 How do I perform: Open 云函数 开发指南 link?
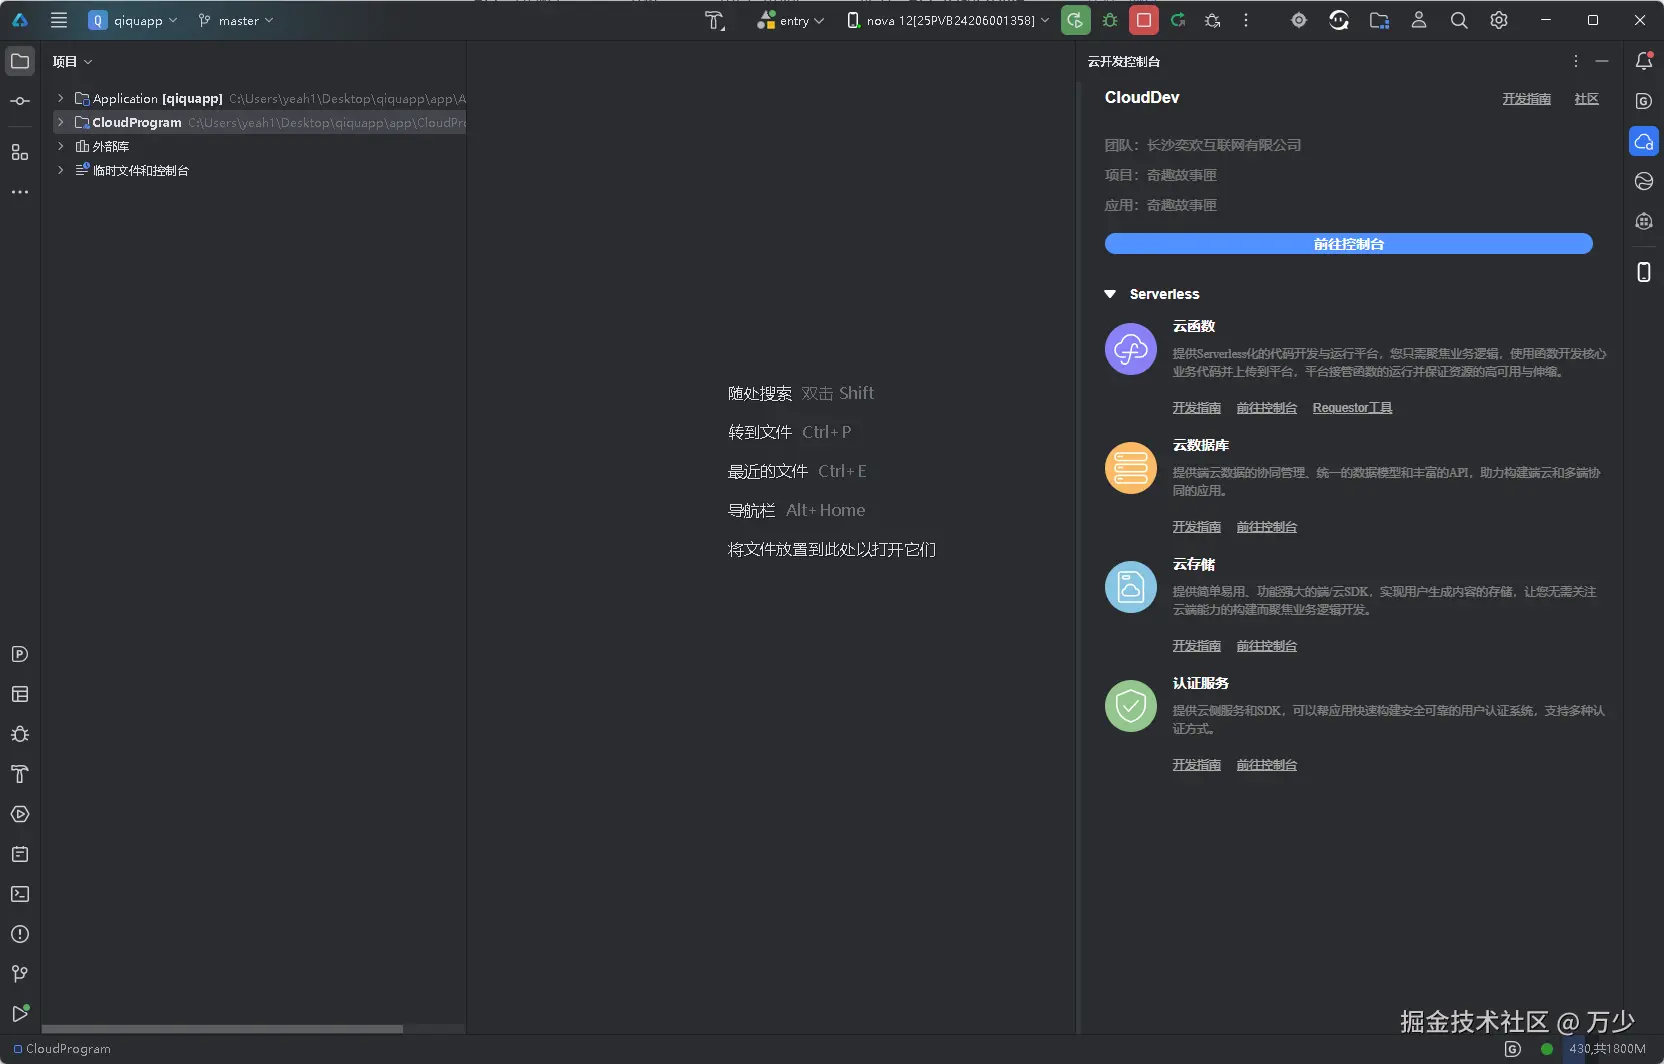click(1197, 408)
